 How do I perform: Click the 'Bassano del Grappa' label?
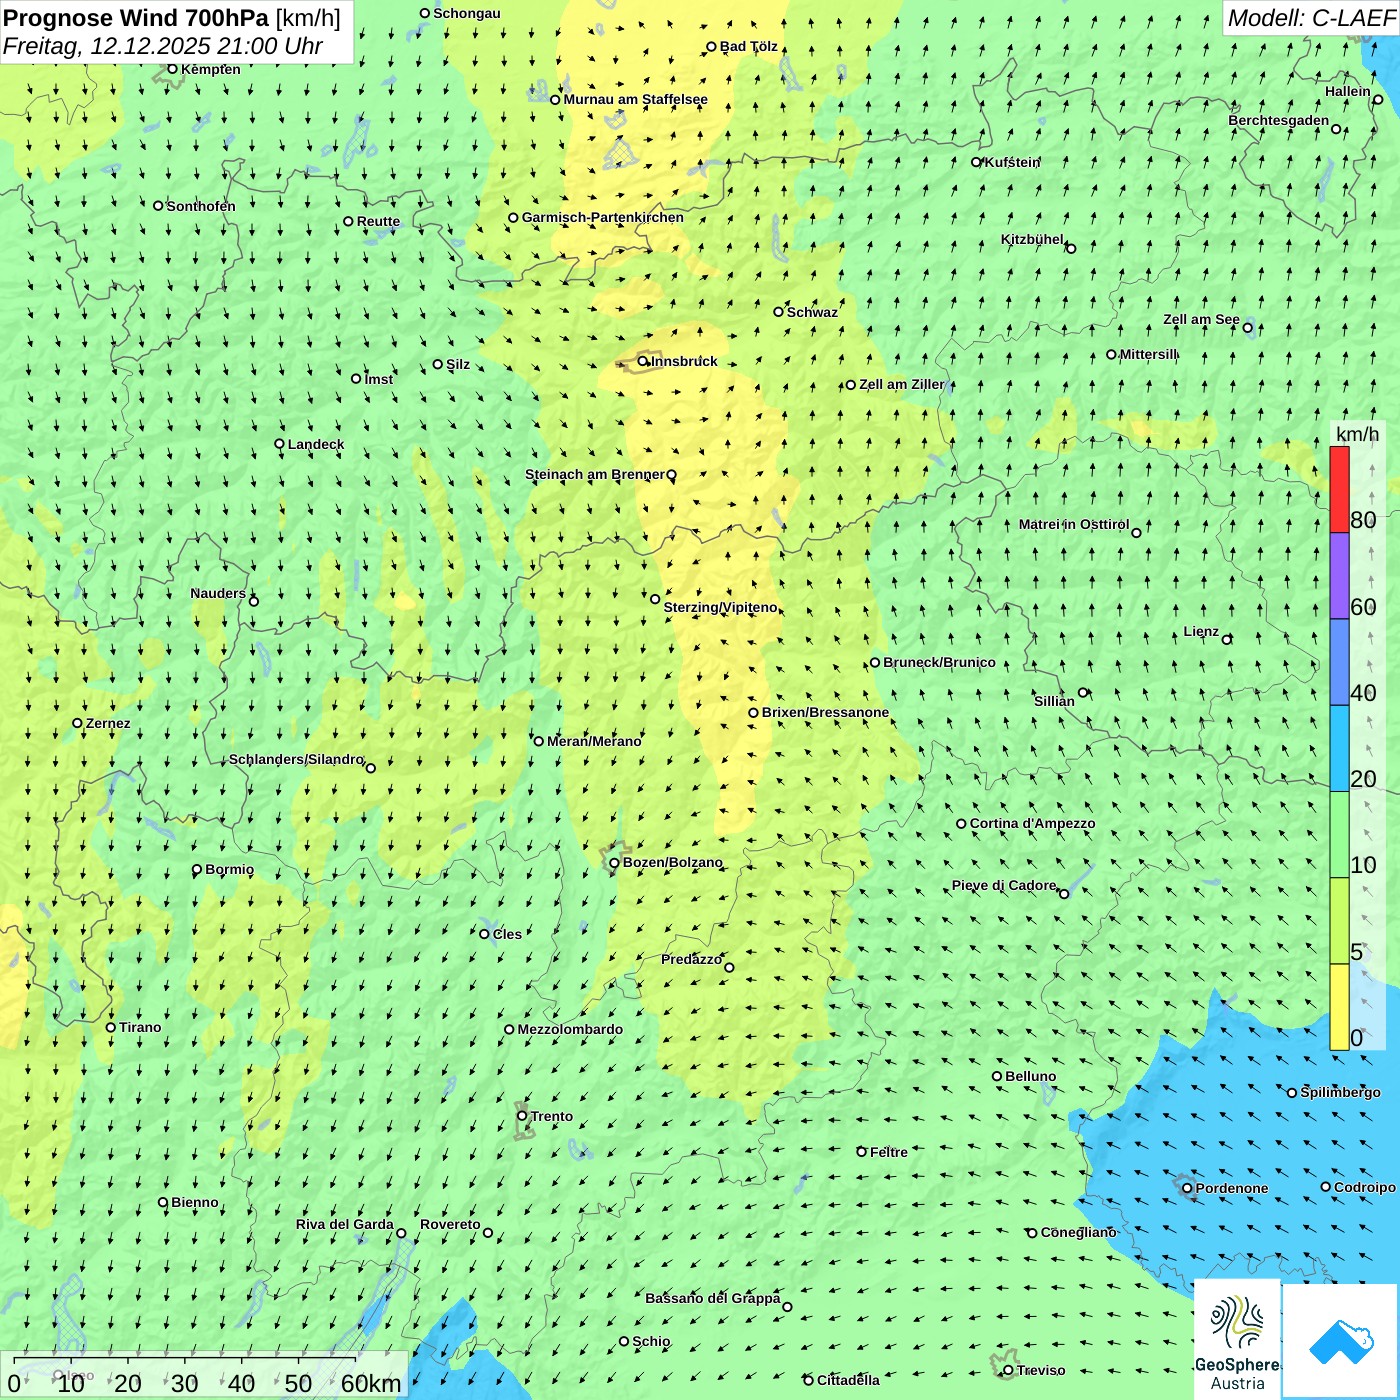(x=713, y=1298)
